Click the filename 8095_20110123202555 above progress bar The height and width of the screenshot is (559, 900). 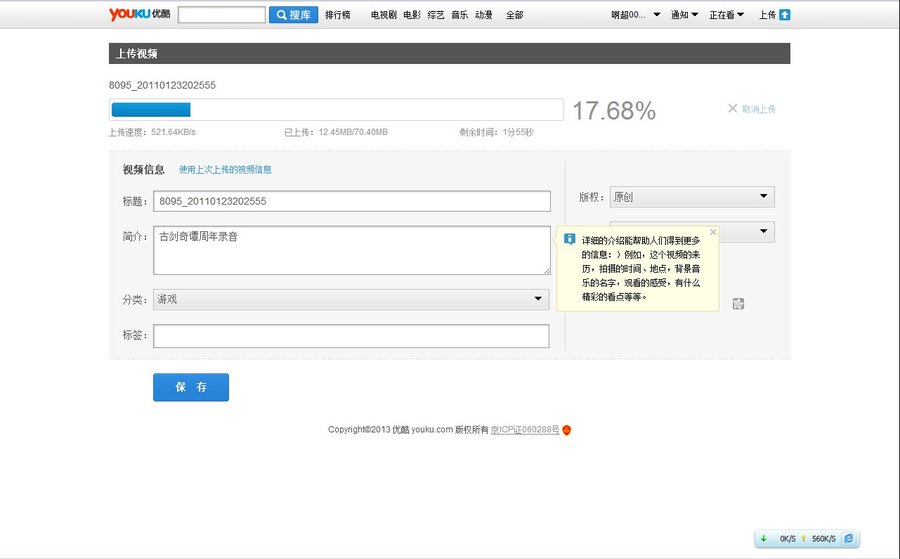(x=162, y=85)
